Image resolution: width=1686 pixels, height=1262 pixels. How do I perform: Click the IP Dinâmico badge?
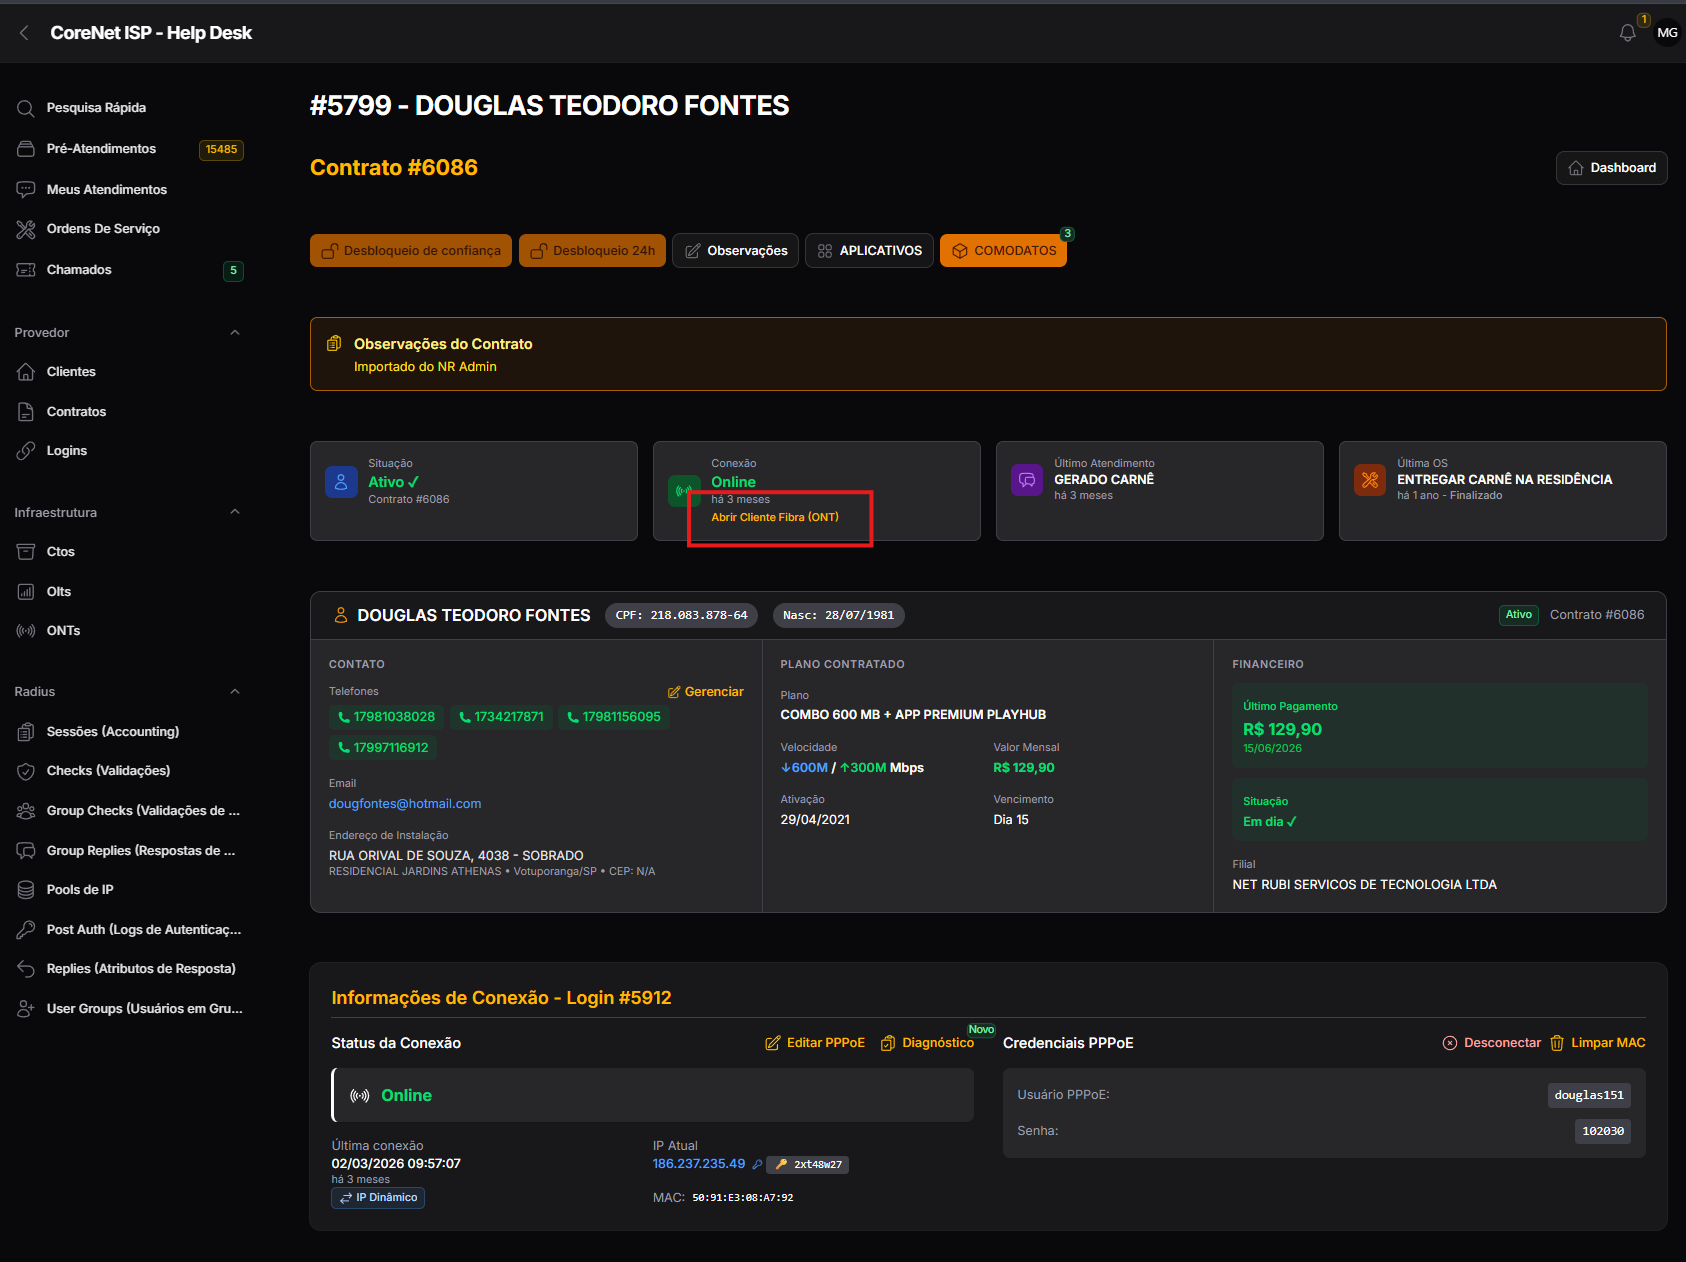[378, 1198]
